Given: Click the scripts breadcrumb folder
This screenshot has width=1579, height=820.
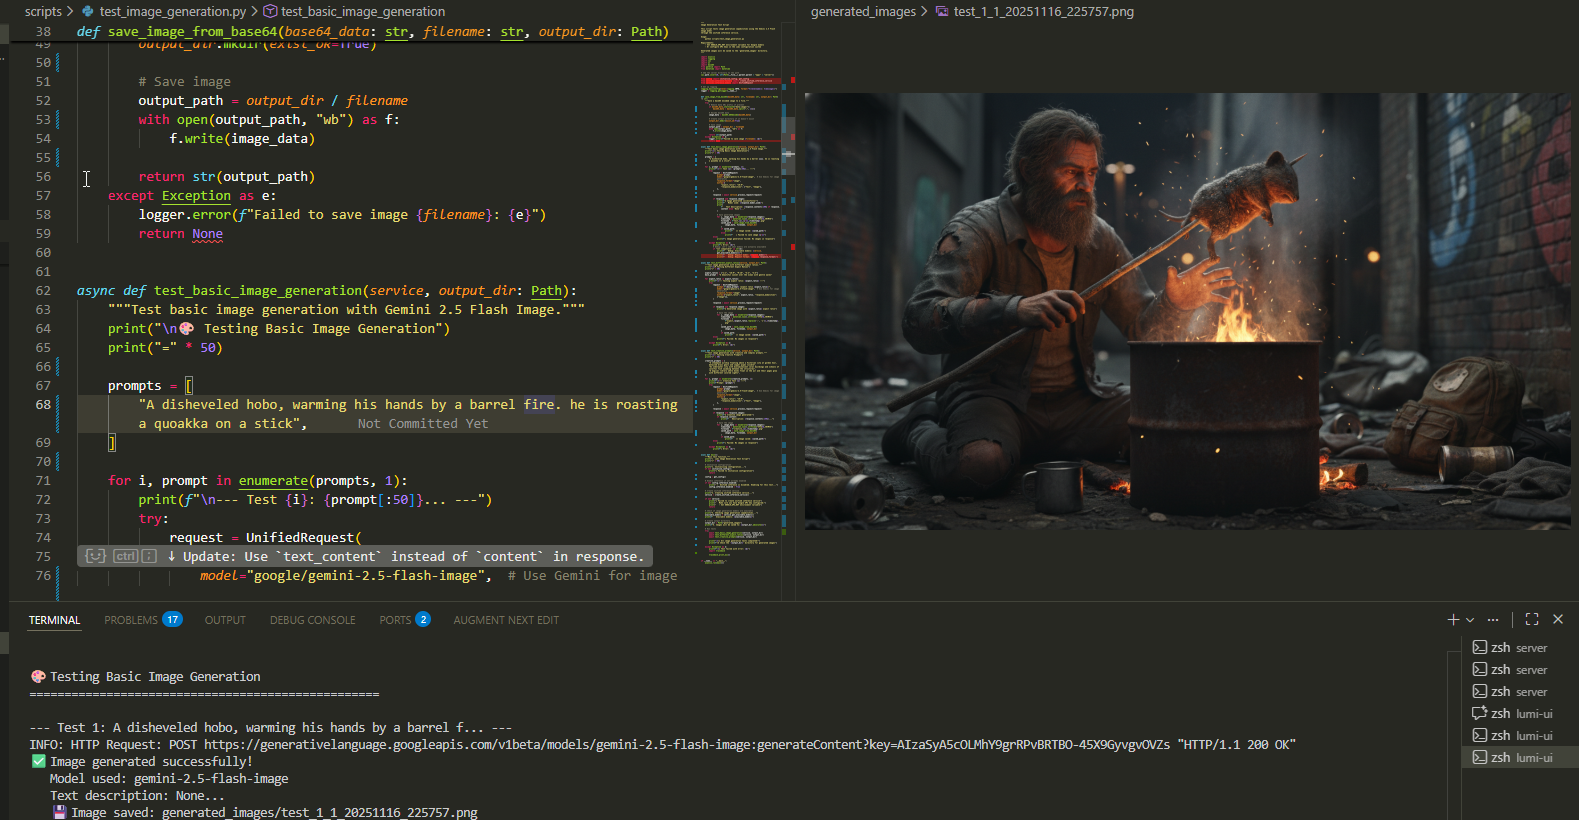Looking at the screenshot, I should [x=43, y=12].
